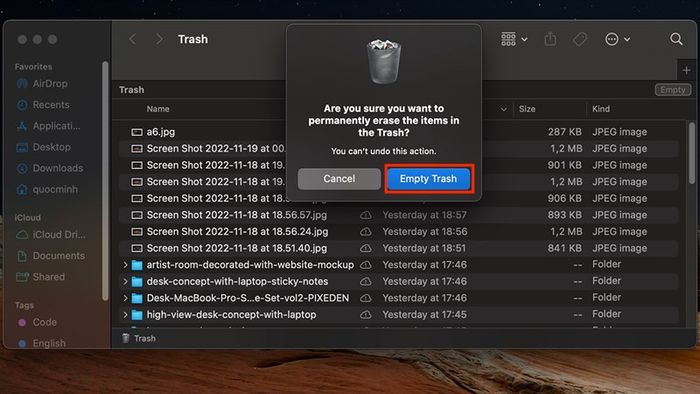
Task: Click the iCloud download icon for Screen Shot 18.56.57
Action: (x=366, y=215)
